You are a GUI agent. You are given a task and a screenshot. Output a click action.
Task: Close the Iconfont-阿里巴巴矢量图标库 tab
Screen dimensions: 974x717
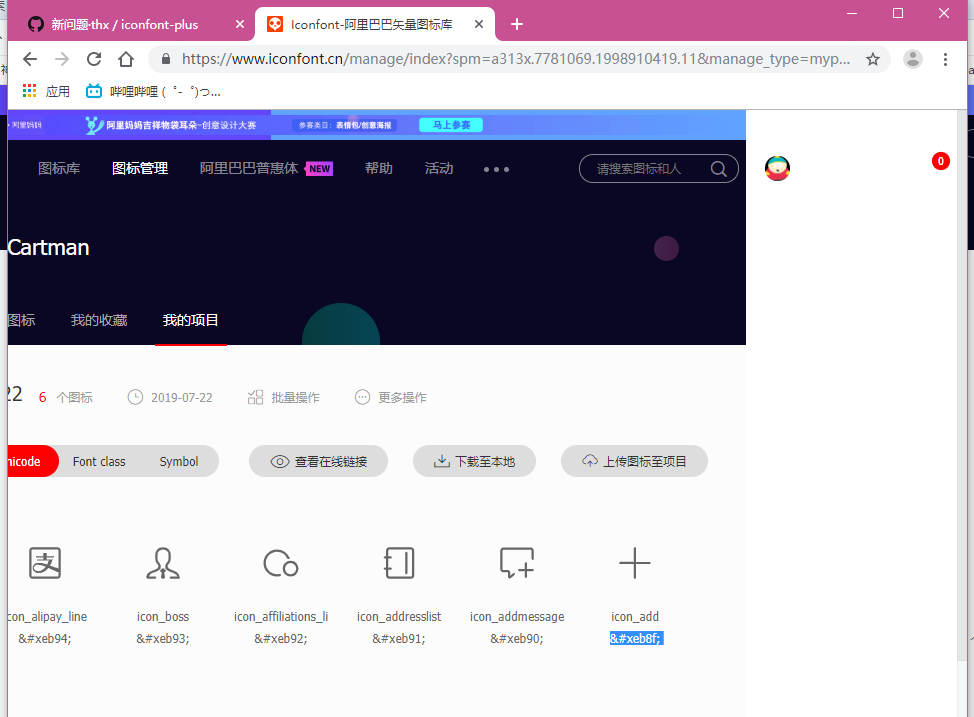479,24
